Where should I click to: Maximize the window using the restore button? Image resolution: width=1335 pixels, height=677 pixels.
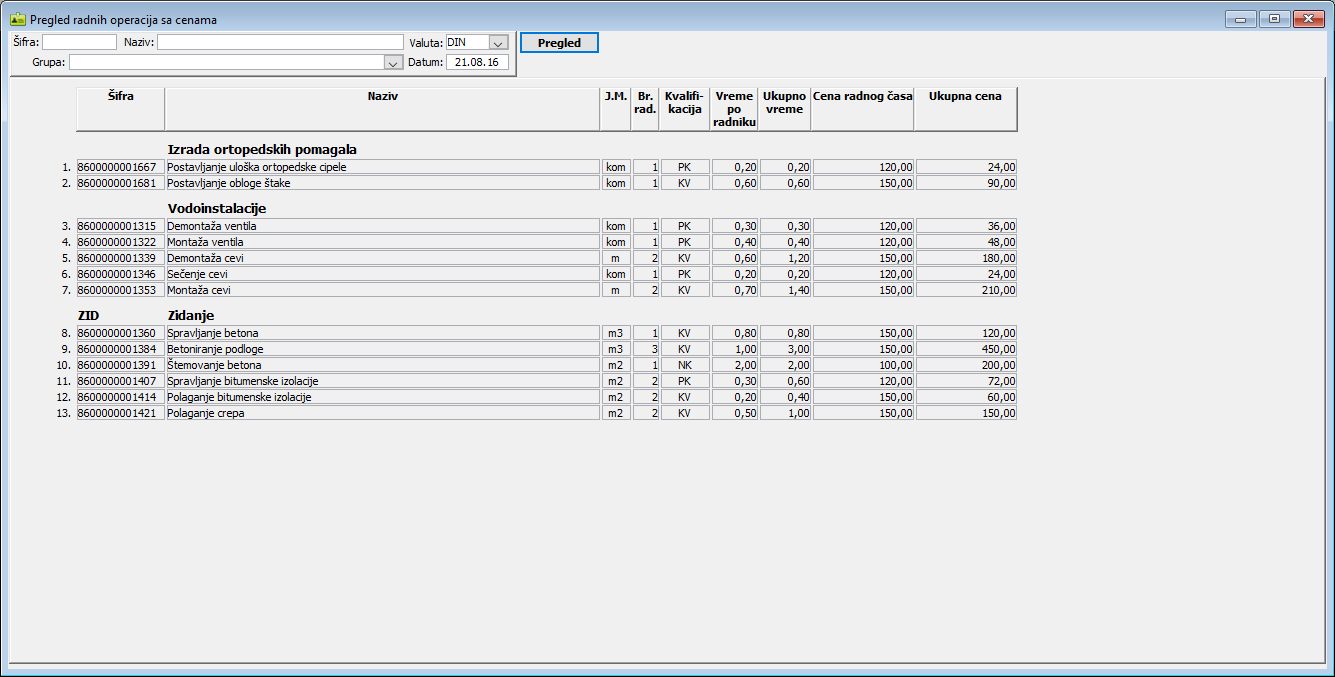1274,19
